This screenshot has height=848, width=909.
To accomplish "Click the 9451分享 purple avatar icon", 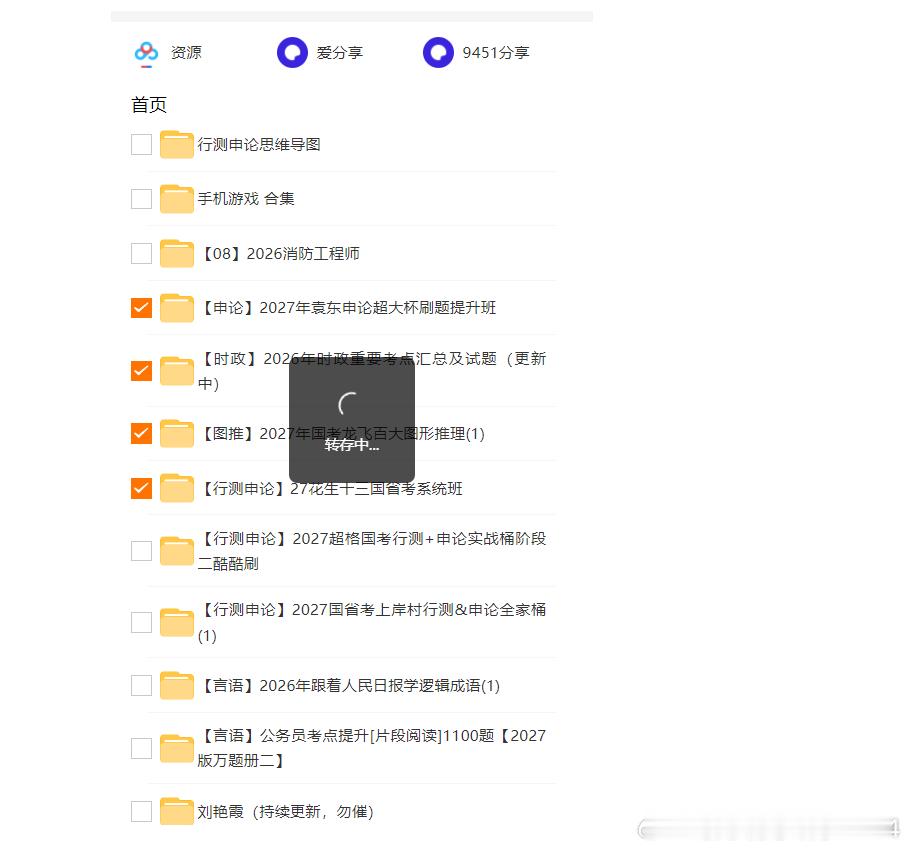I will [438, 53].
